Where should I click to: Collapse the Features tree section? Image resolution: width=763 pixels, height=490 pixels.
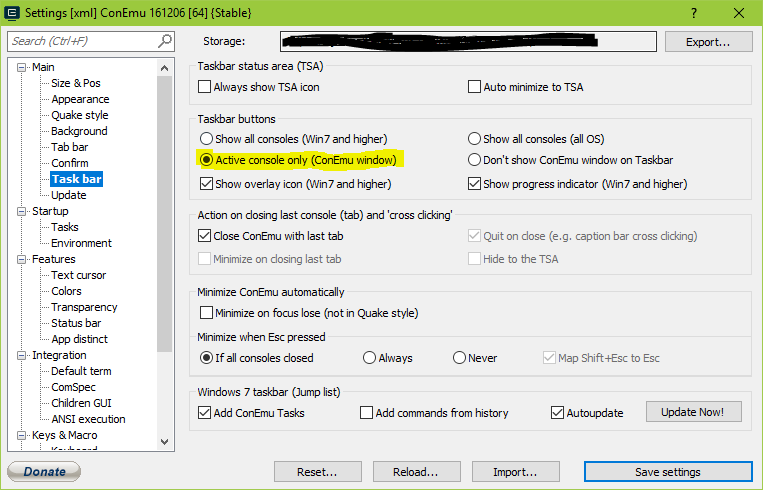(x=22, y=259)
